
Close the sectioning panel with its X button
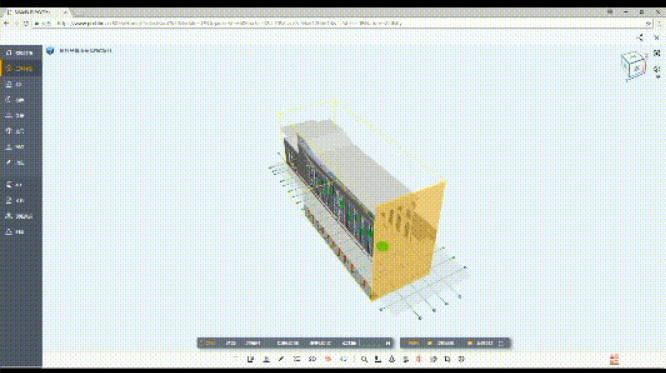tap(388, 343)
